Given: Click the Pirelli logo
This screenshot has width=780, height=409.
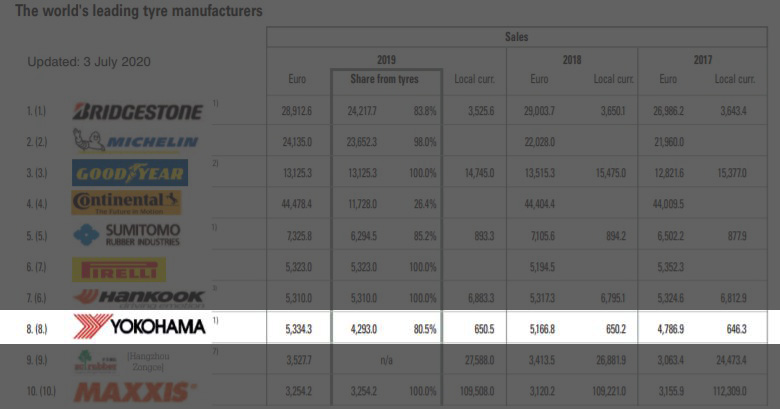Looking at the screenshot, I should [x=119, y=270].
